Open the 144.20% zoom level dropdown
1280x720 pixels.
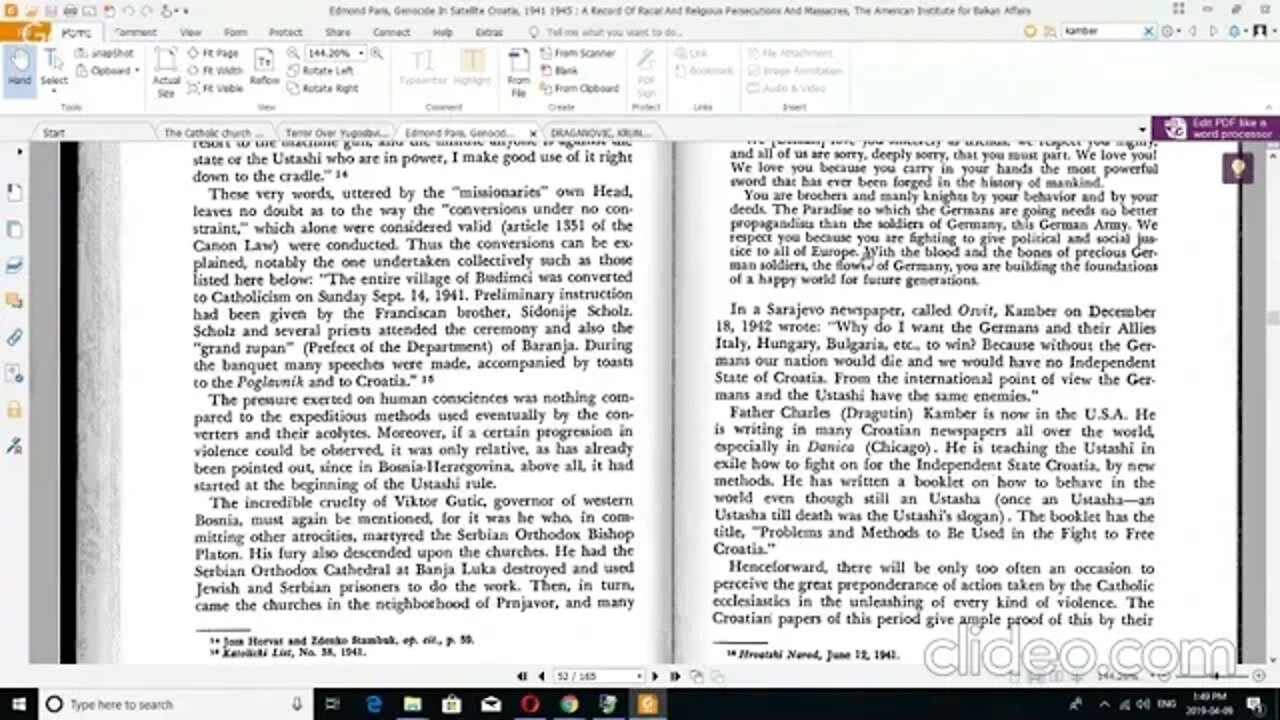(x=360, y=52)
